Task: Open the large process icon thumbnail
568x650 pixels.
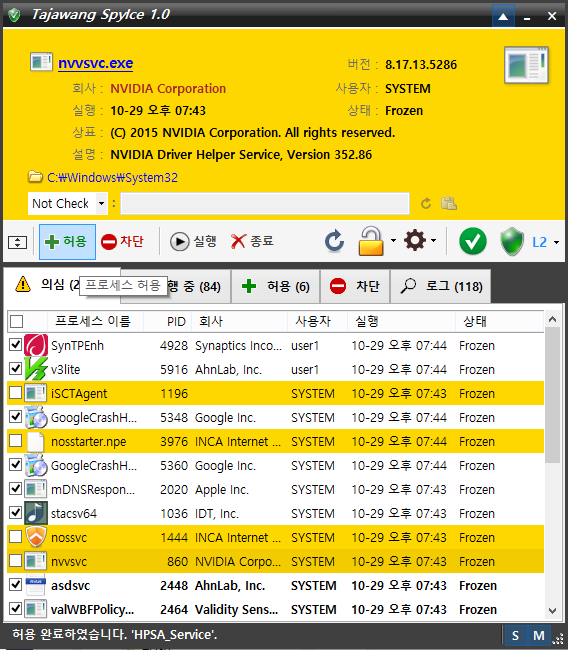Action: pyautogui.click(x=527, y=65)
